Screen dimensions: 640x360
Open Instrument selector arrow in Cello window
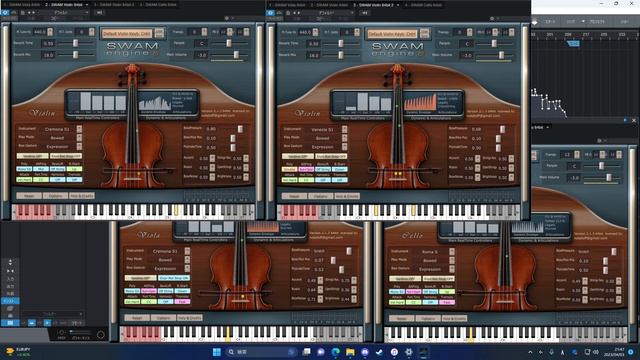point(452,252)
